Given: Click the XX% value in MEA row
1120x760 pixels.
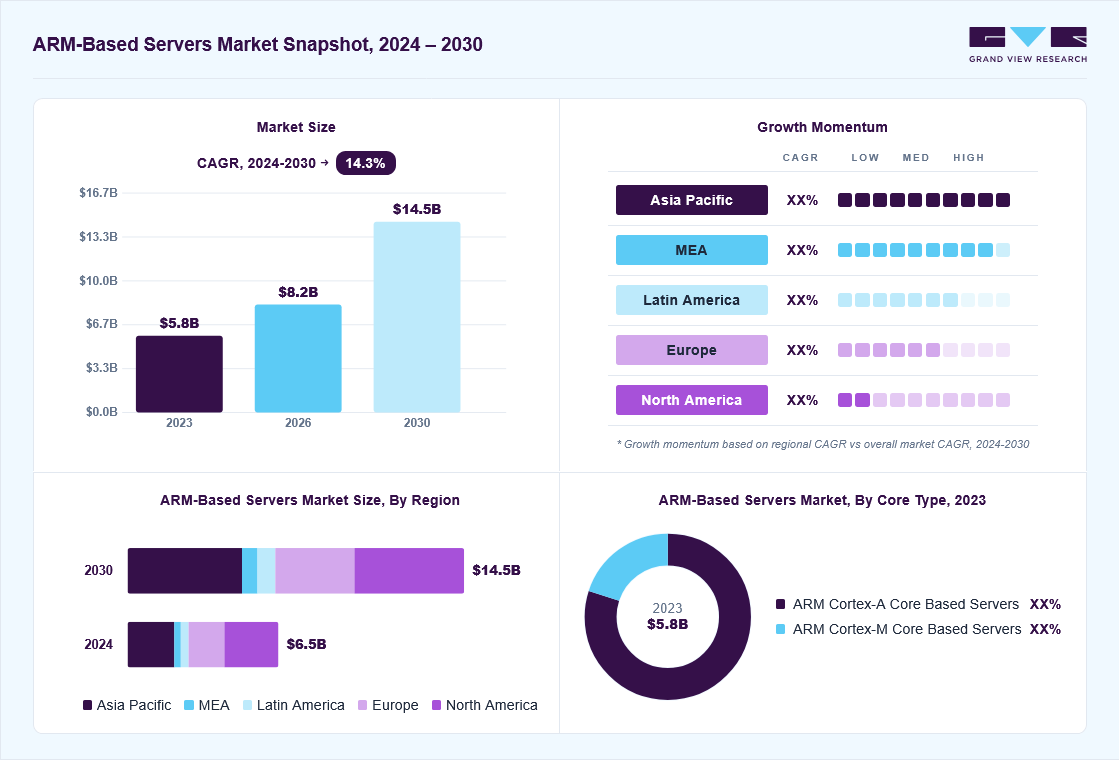Looking at the screenshot, I should tap(802, 251).
